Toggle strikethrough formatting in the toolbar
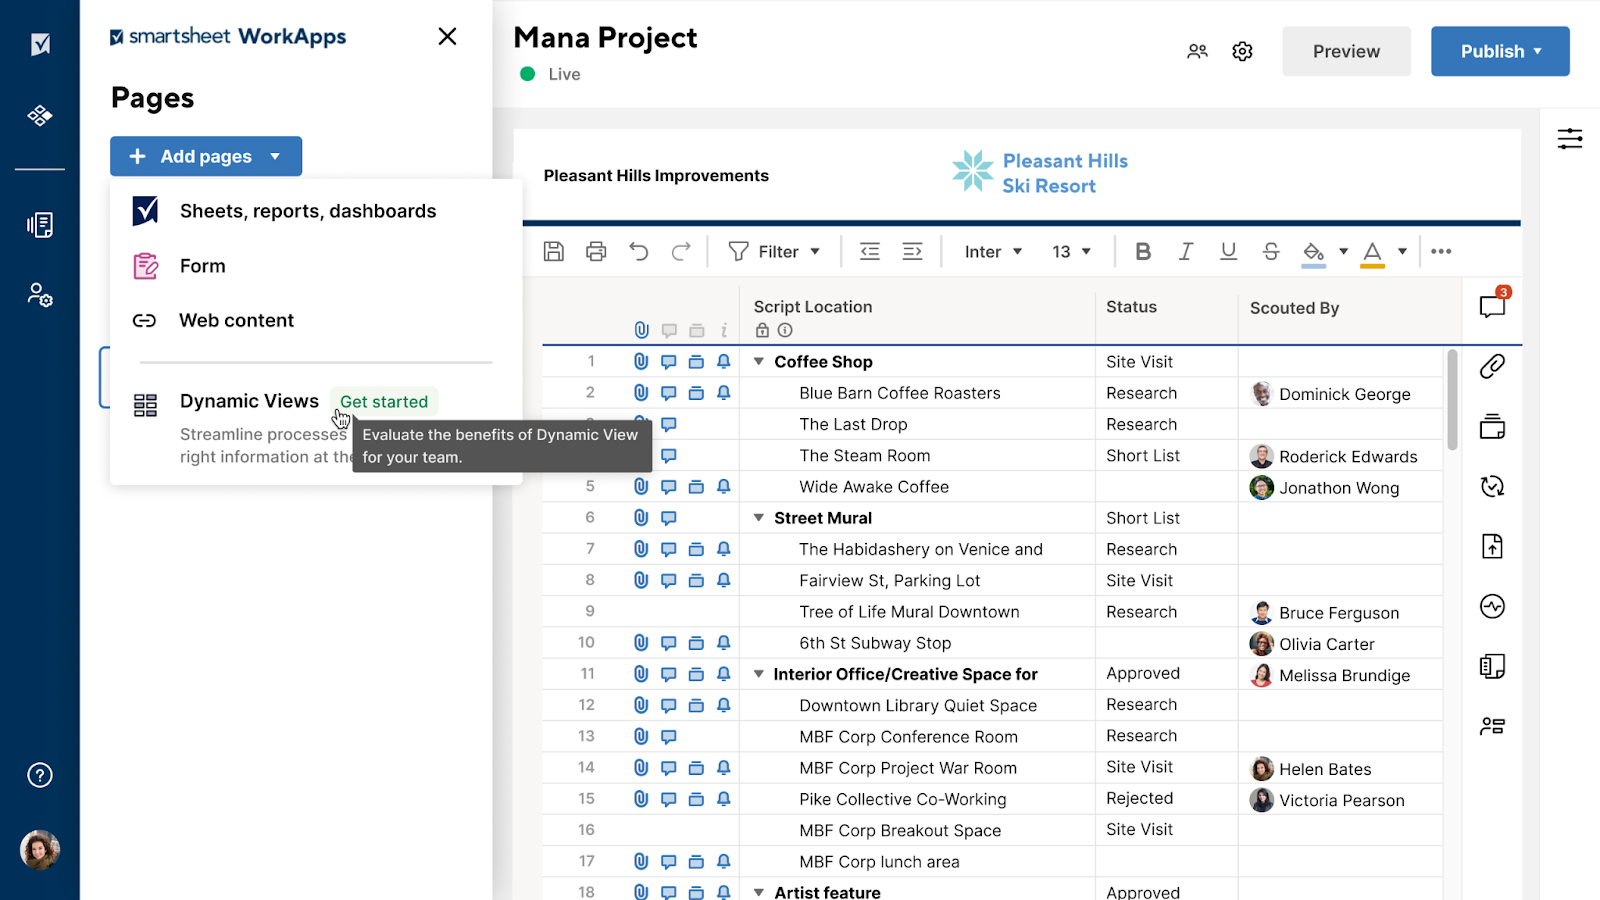The height and width of the screenshot is (900, 1600). [x=1270, y=251]
